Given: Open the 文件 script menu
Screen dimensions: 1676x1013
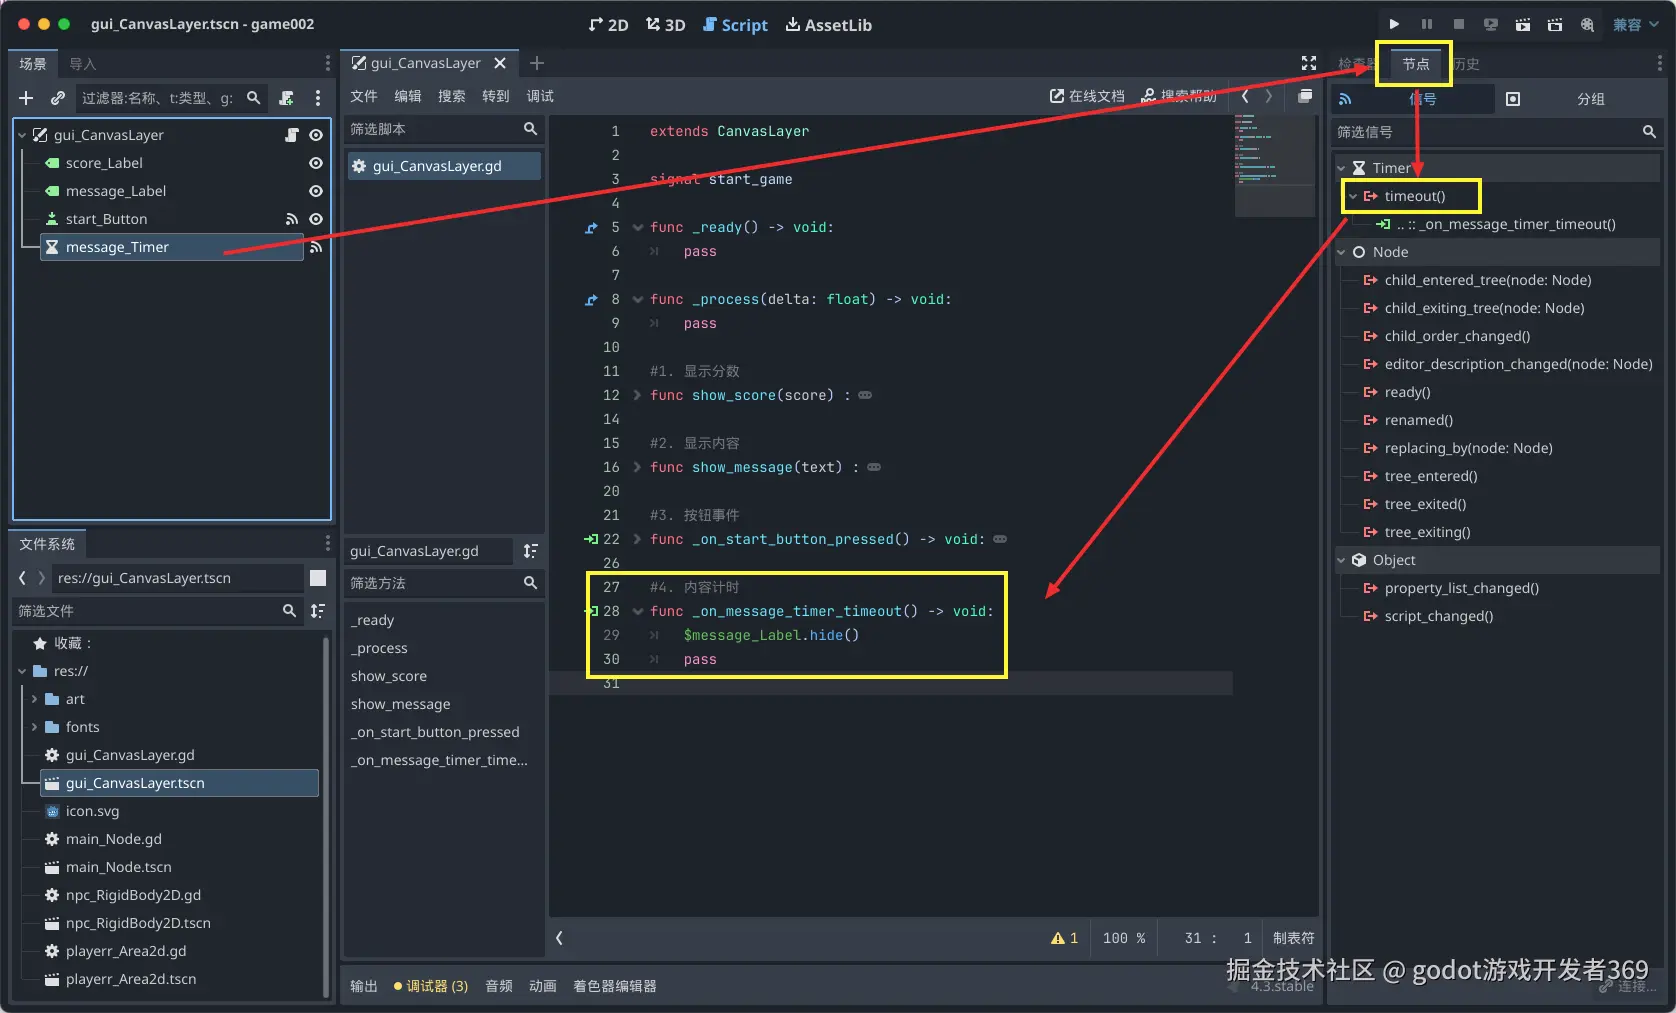Looking at the screenshot, I should [x=364, y=96].
